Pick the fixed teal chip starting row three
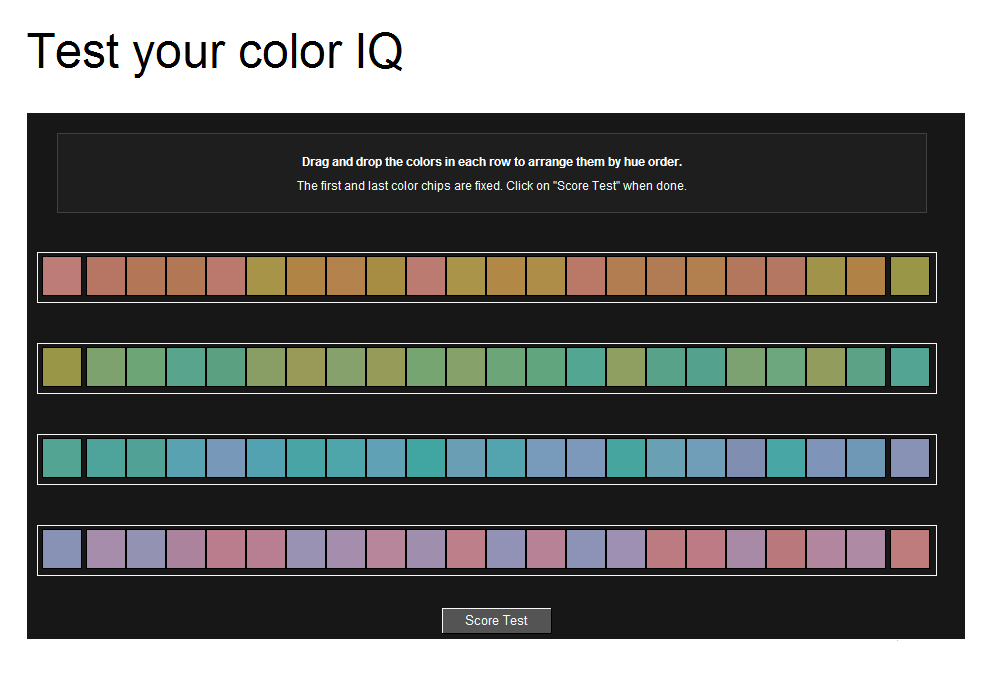991x675 pixels. point(62,458)
